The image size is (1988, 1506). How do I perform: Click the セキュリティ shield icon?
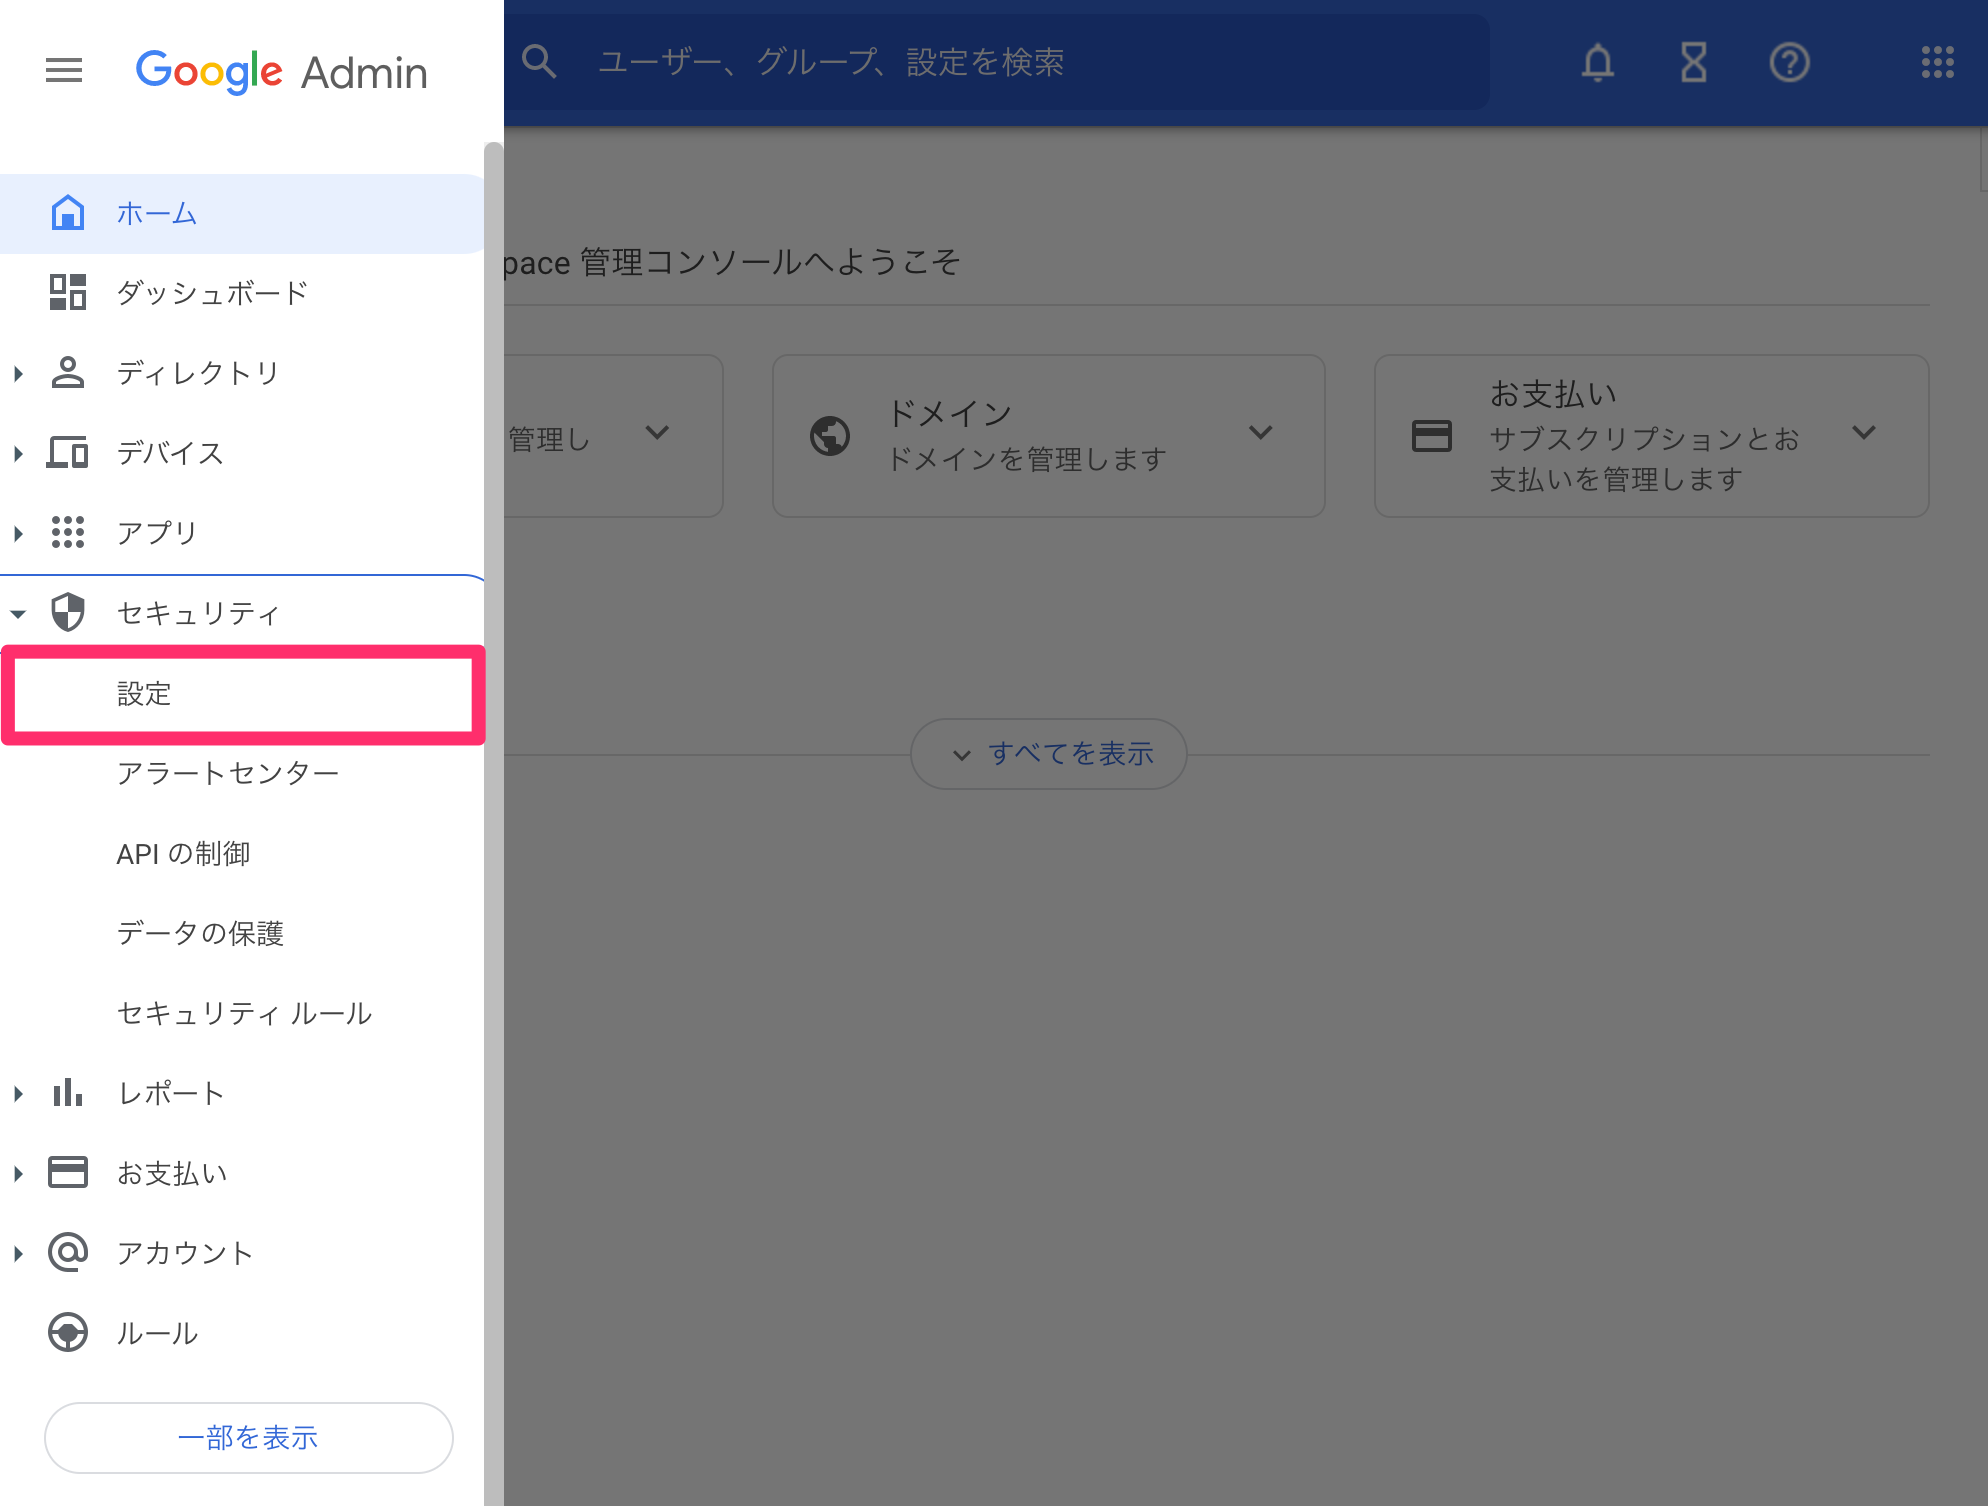click(68, 612)
